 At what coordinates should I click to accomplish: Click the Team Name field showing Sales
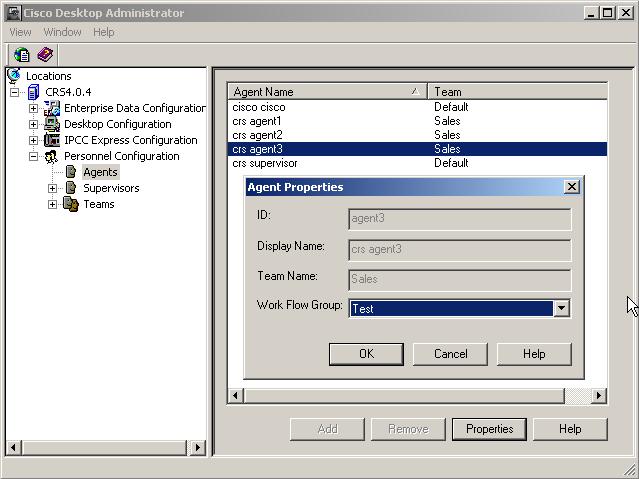click(460, 280)
